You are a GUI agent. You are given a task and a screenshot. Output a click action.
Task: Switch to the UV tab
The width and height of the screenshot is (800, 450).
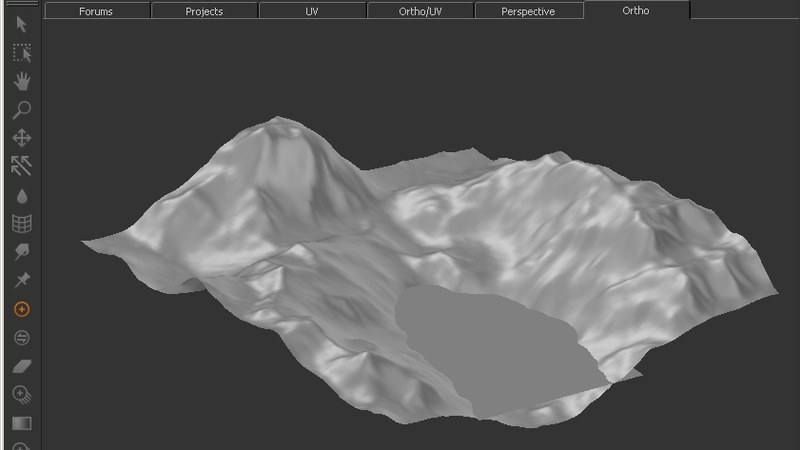(312, 11)
